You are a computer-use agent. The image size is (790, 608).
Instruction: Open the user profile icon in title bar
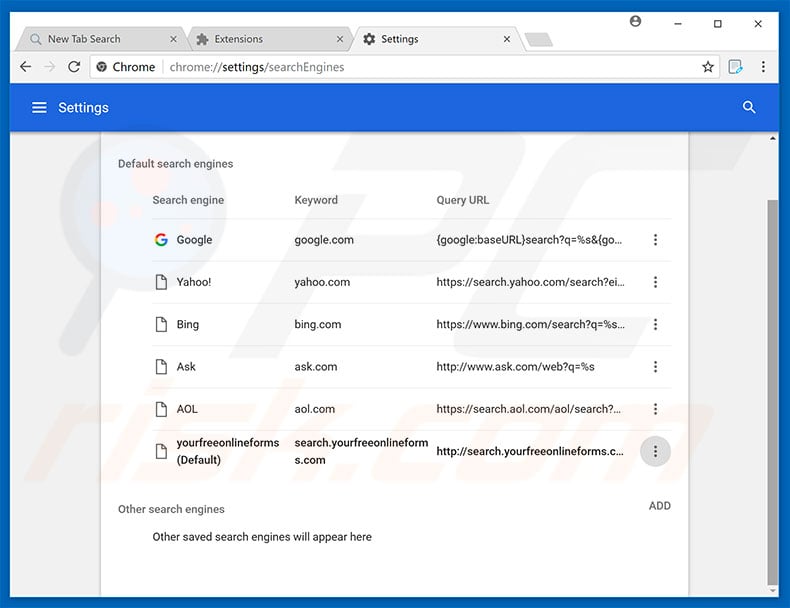[635, 21]
